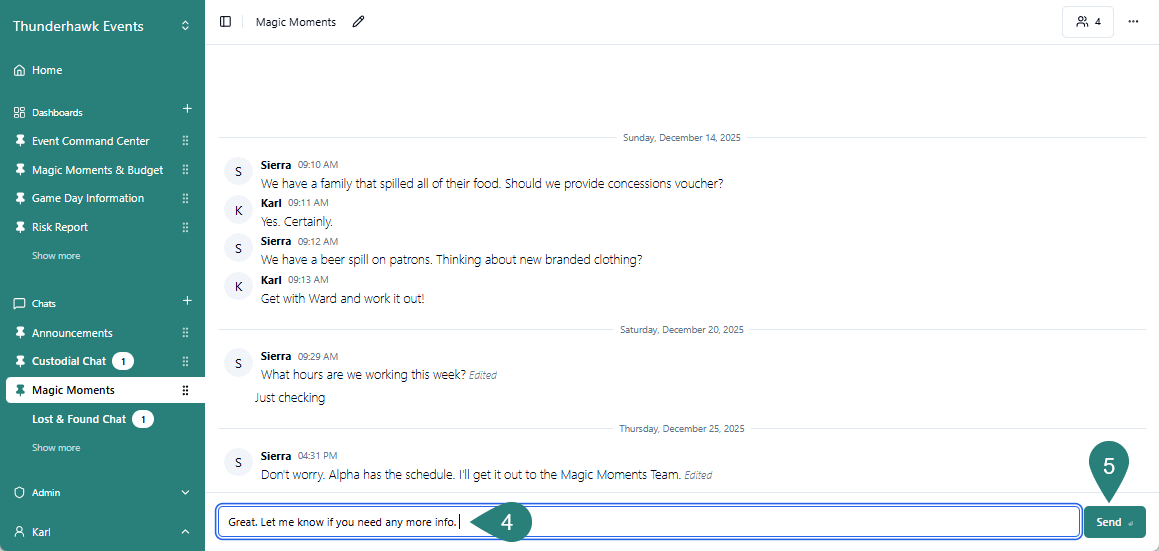This screenshot has height=551, width=1159.
Task: Add a new dashboard with plus icon
Action: pyautogui.click(x=187, y=109)
